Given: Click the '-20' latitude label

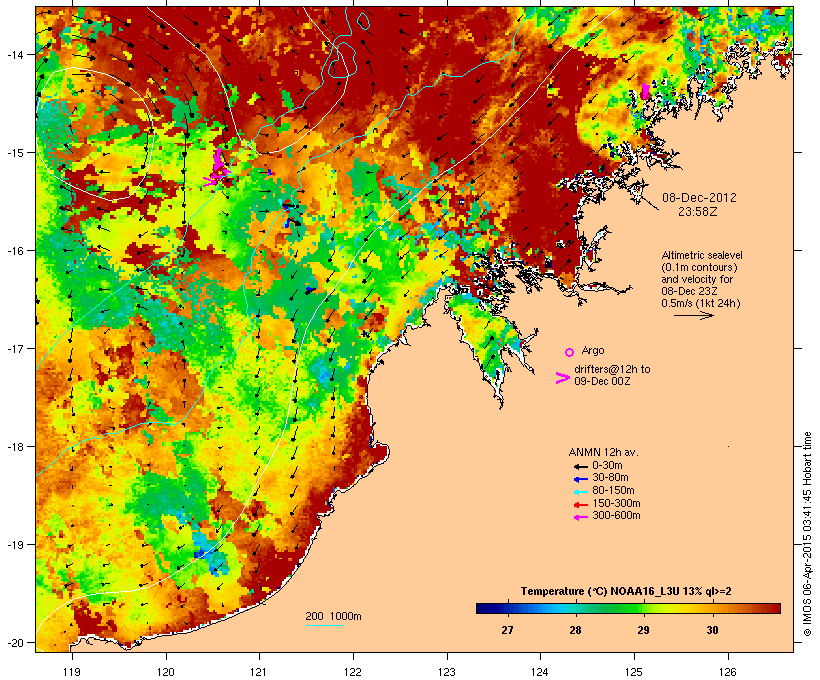Looking at the screenshot, I should tap(14, 643).
